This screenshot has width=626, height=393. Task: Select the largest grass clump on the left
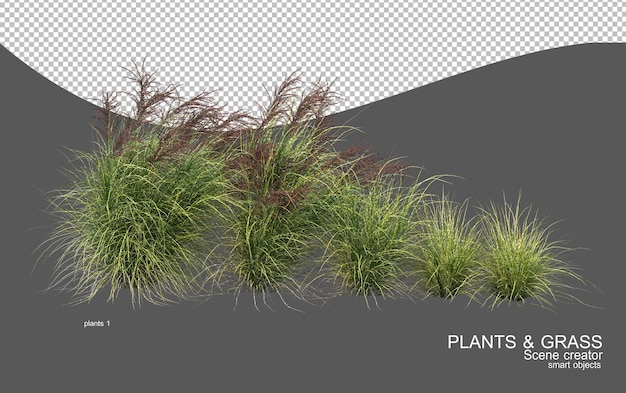coord(132,224)
